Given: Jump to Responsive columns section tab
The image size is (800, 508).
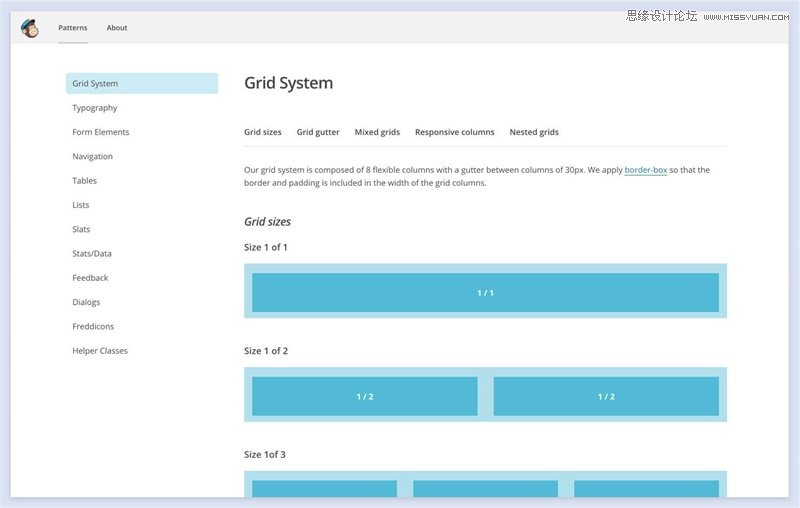Looking at the screenshot, I should click(x=455, y=132).
